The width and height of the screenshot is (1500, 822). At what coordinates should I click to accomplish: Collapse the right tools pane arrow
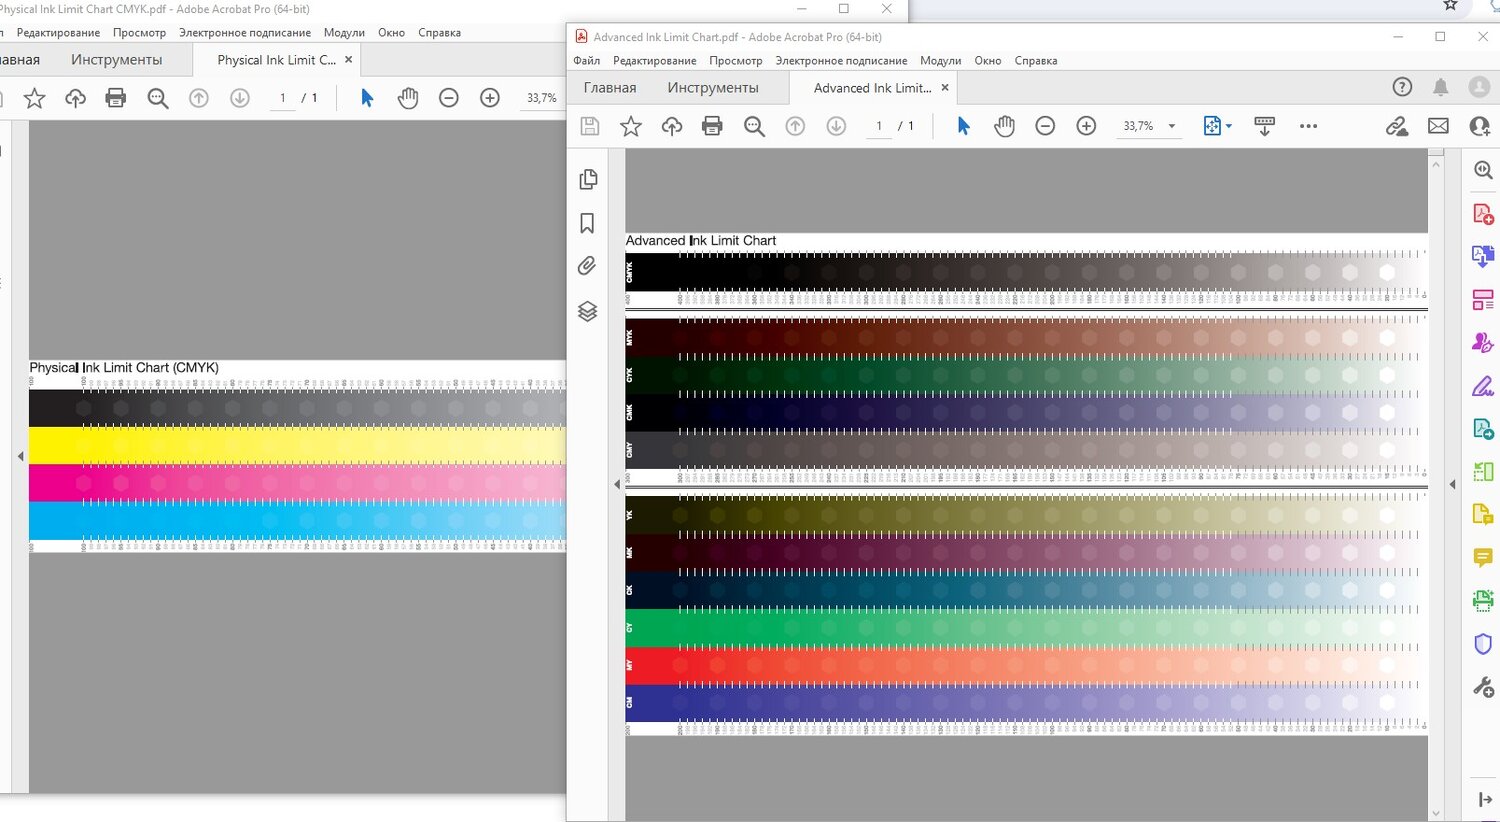[x=1452, y=484]
